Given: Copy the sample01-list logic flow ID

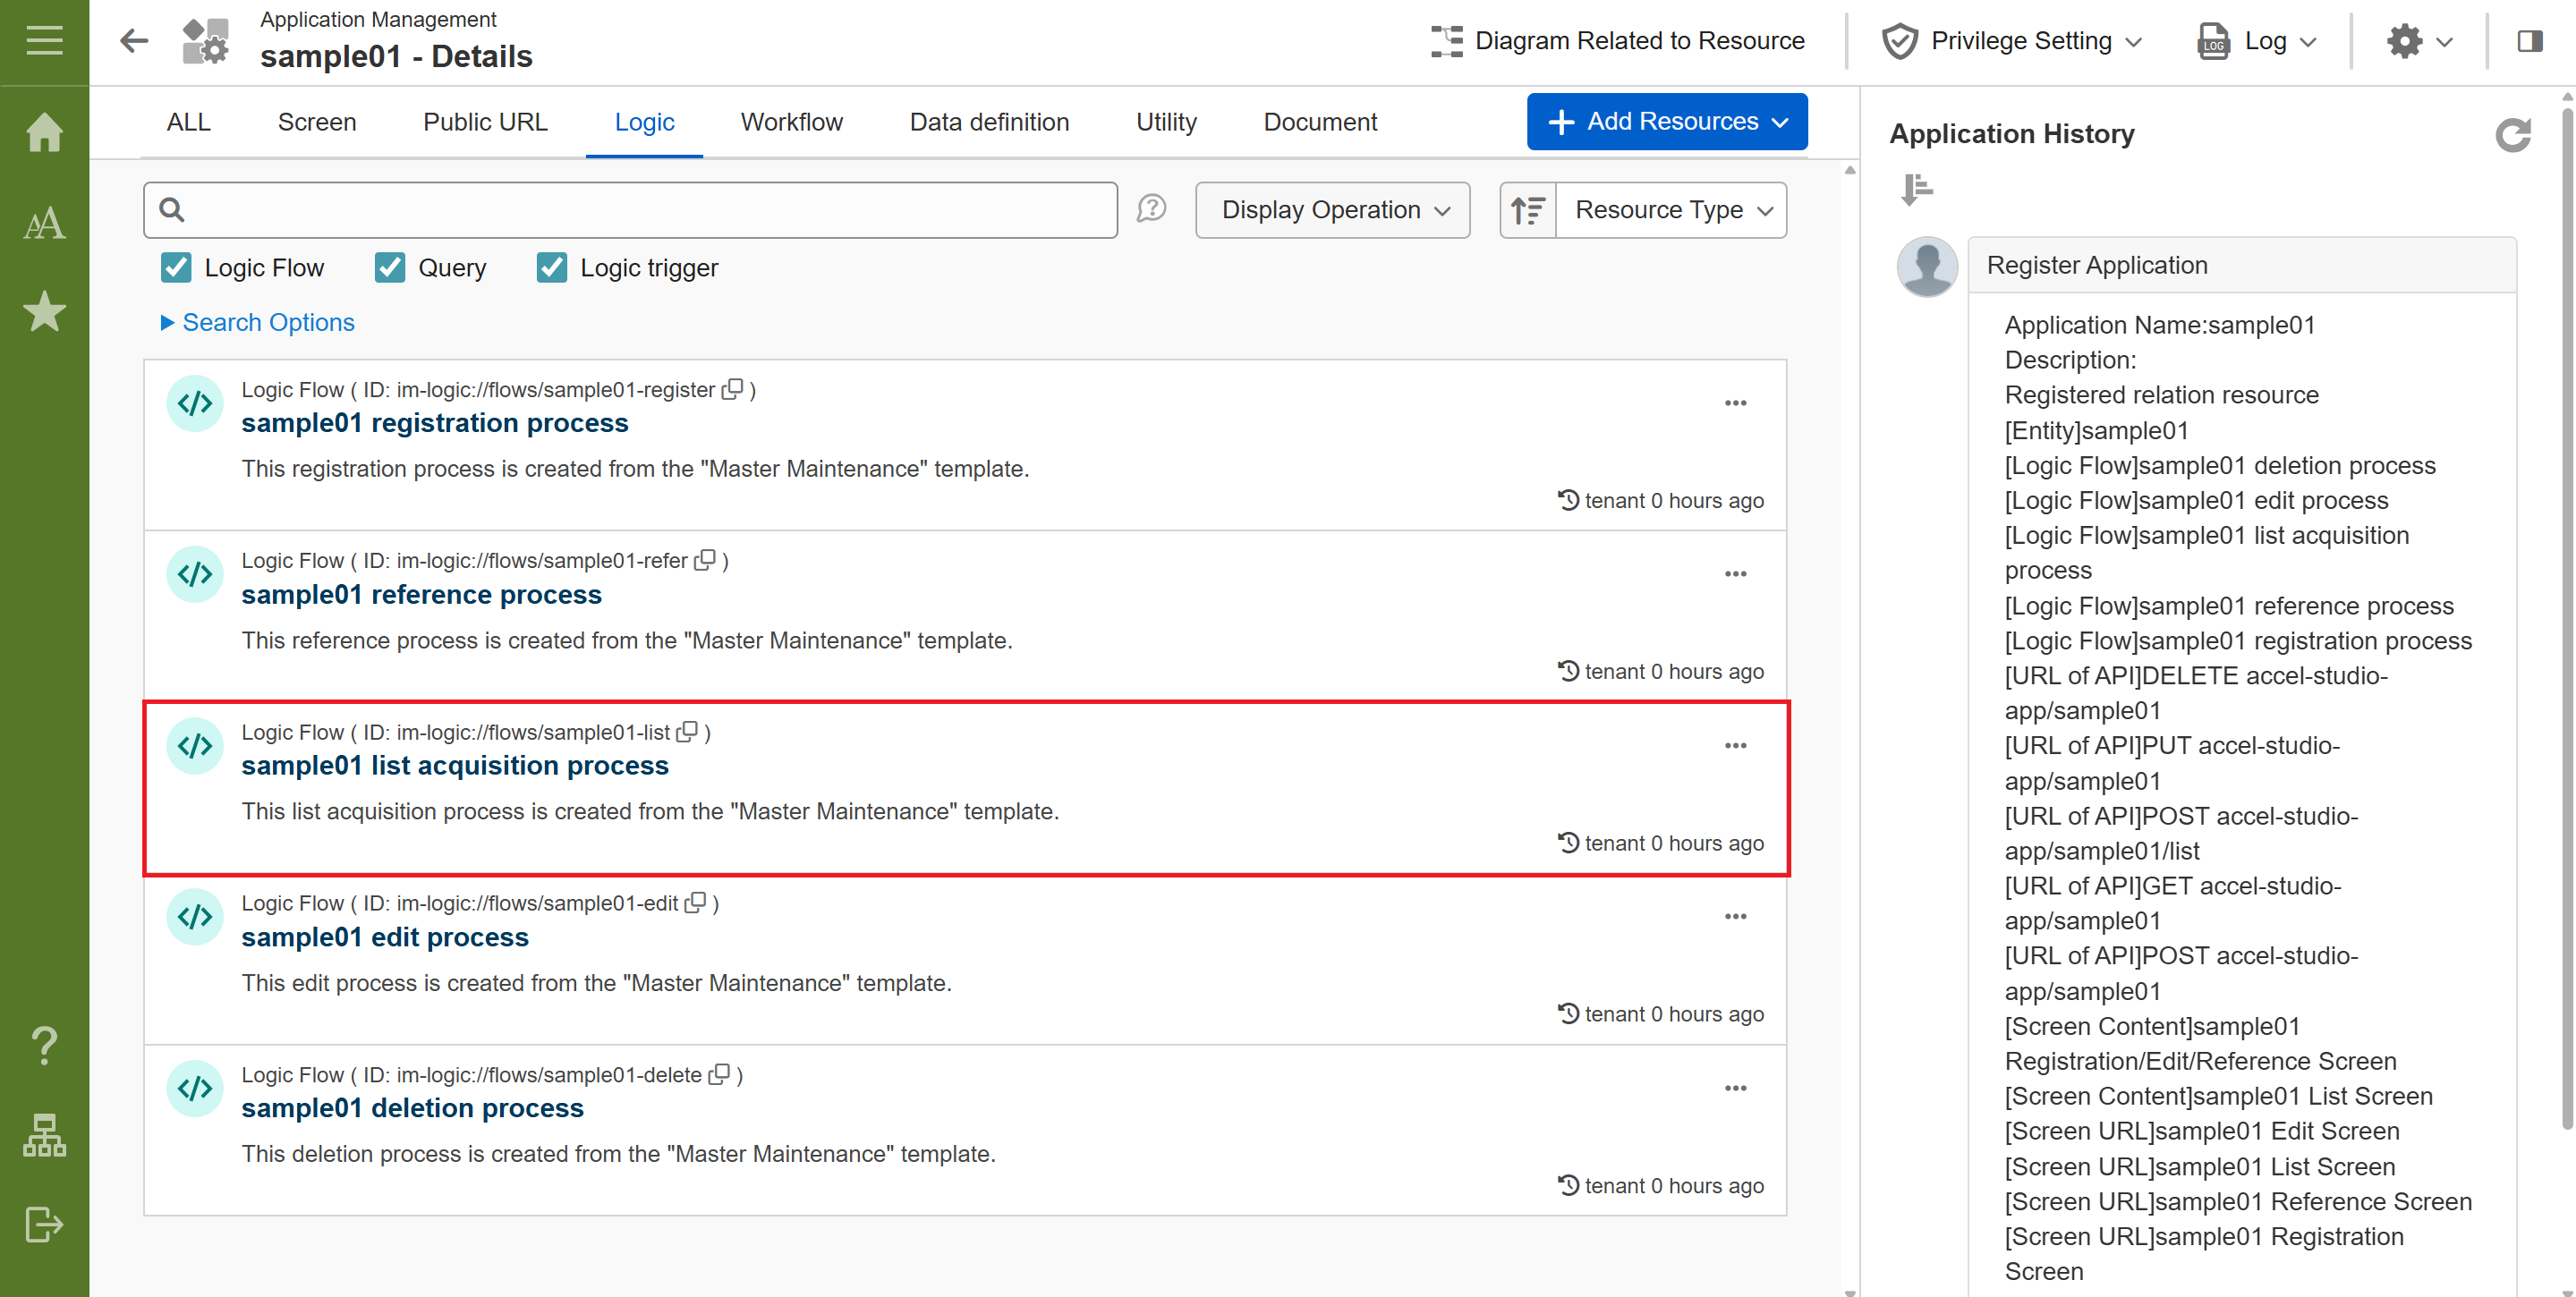Looking at the screenshot, I should (687, 732).
